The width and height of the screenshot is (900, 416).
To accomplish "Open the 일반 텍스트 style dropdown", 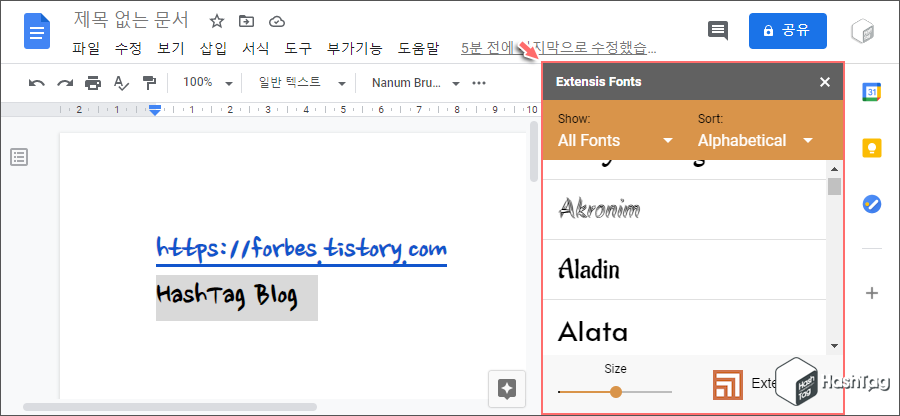I will click(302, 83).
